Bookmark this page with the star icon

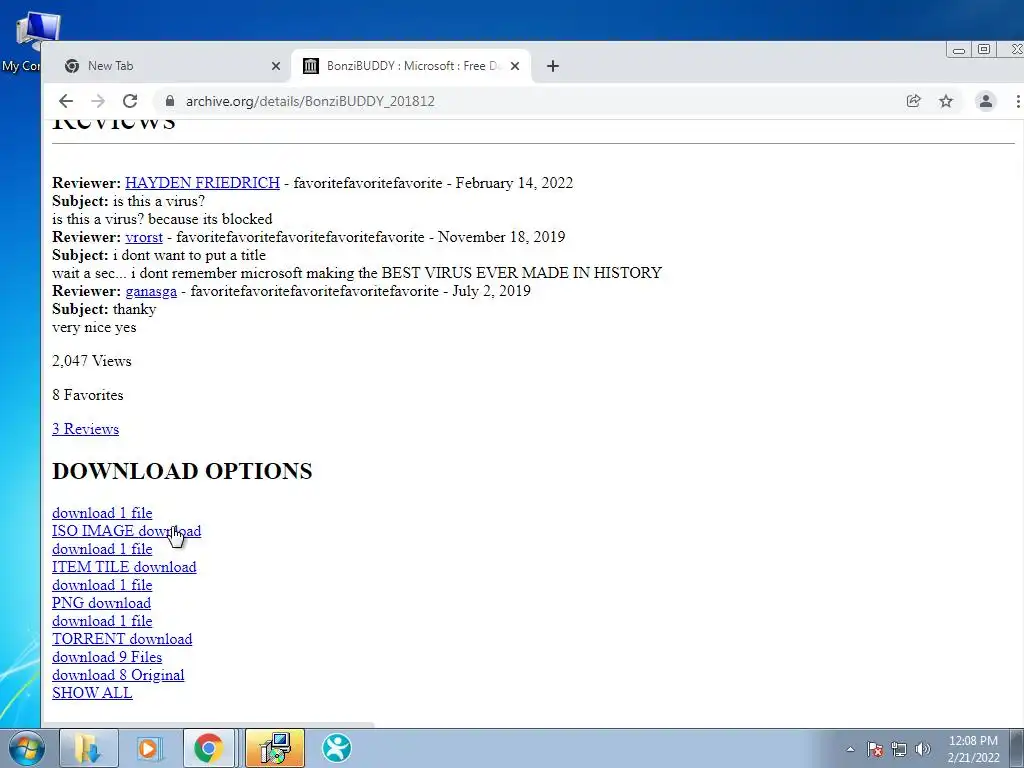(946, 101)
